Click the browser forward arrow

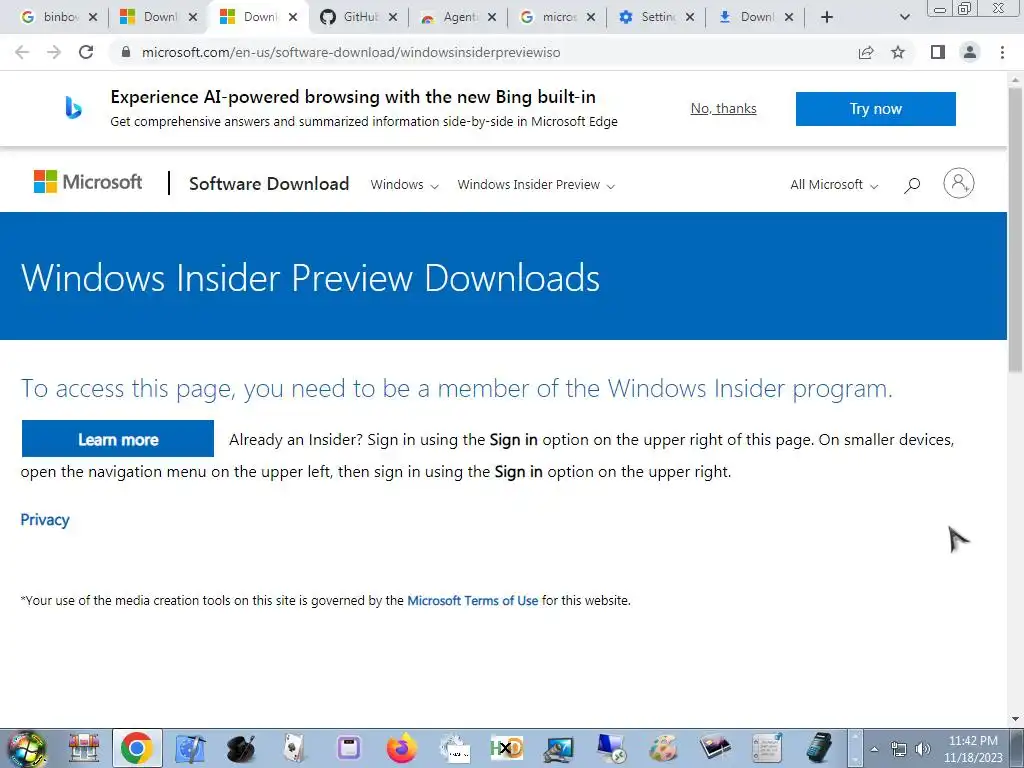coord(54,52)
